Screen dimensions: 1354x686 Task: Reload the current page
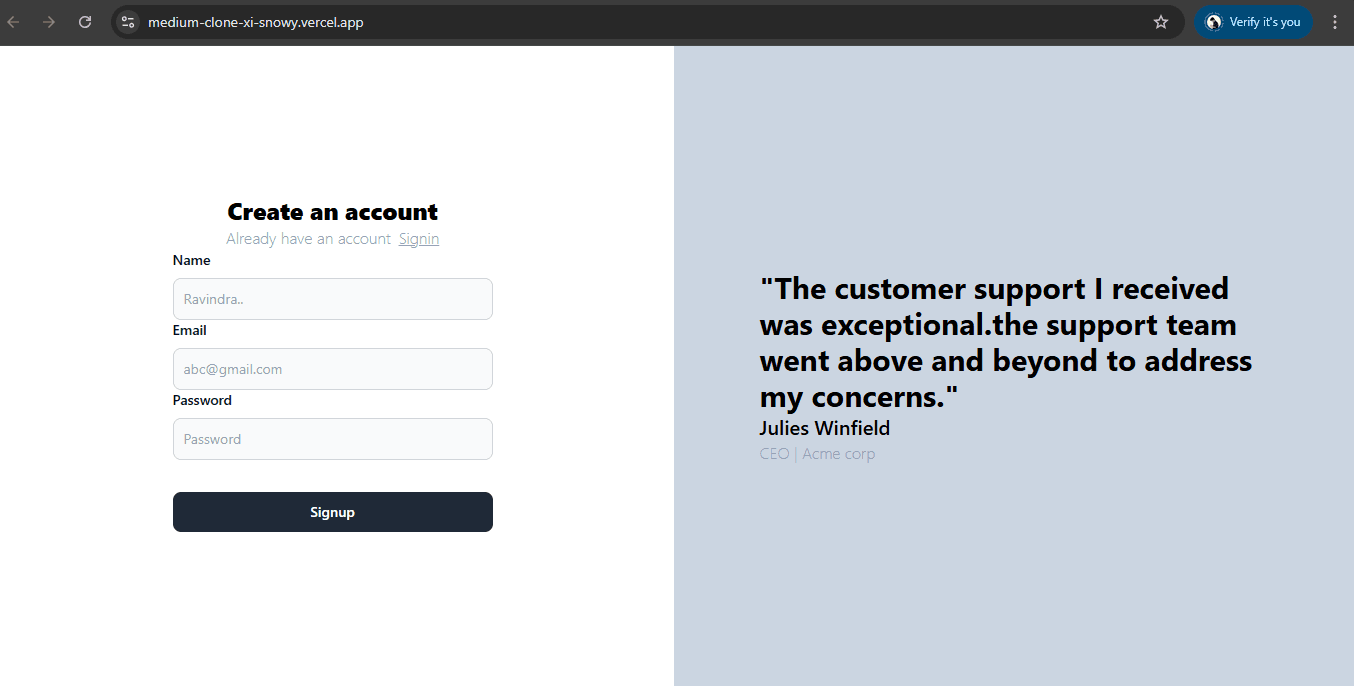(85, 22)
